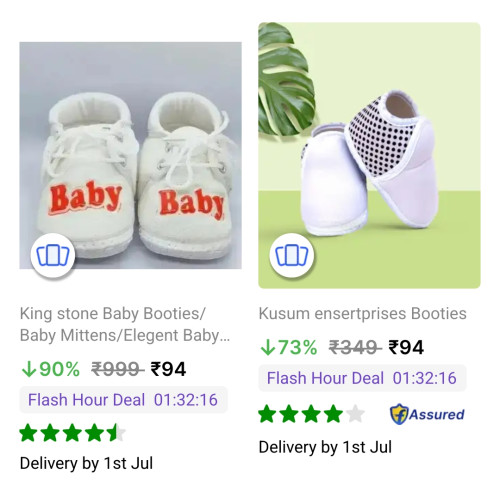Image resolution: width=500 pixels, height=500 pixels.
Task: Open similar products icon on Kusum booties
Action: pos(292,256)
